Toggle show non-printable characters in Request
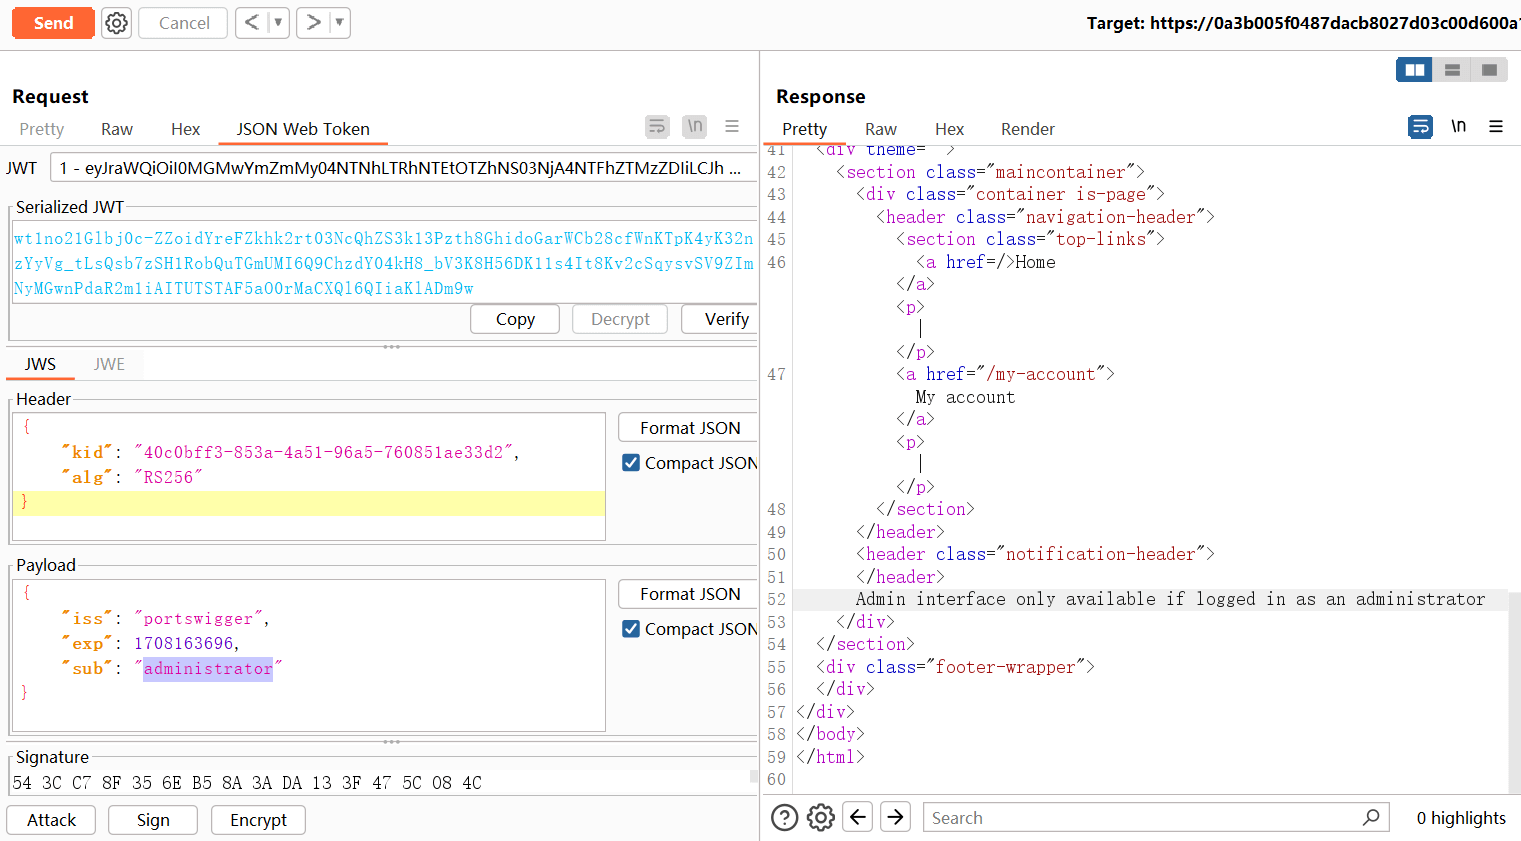The width and height of the screenshot is (1521, 841). point(694,127)
